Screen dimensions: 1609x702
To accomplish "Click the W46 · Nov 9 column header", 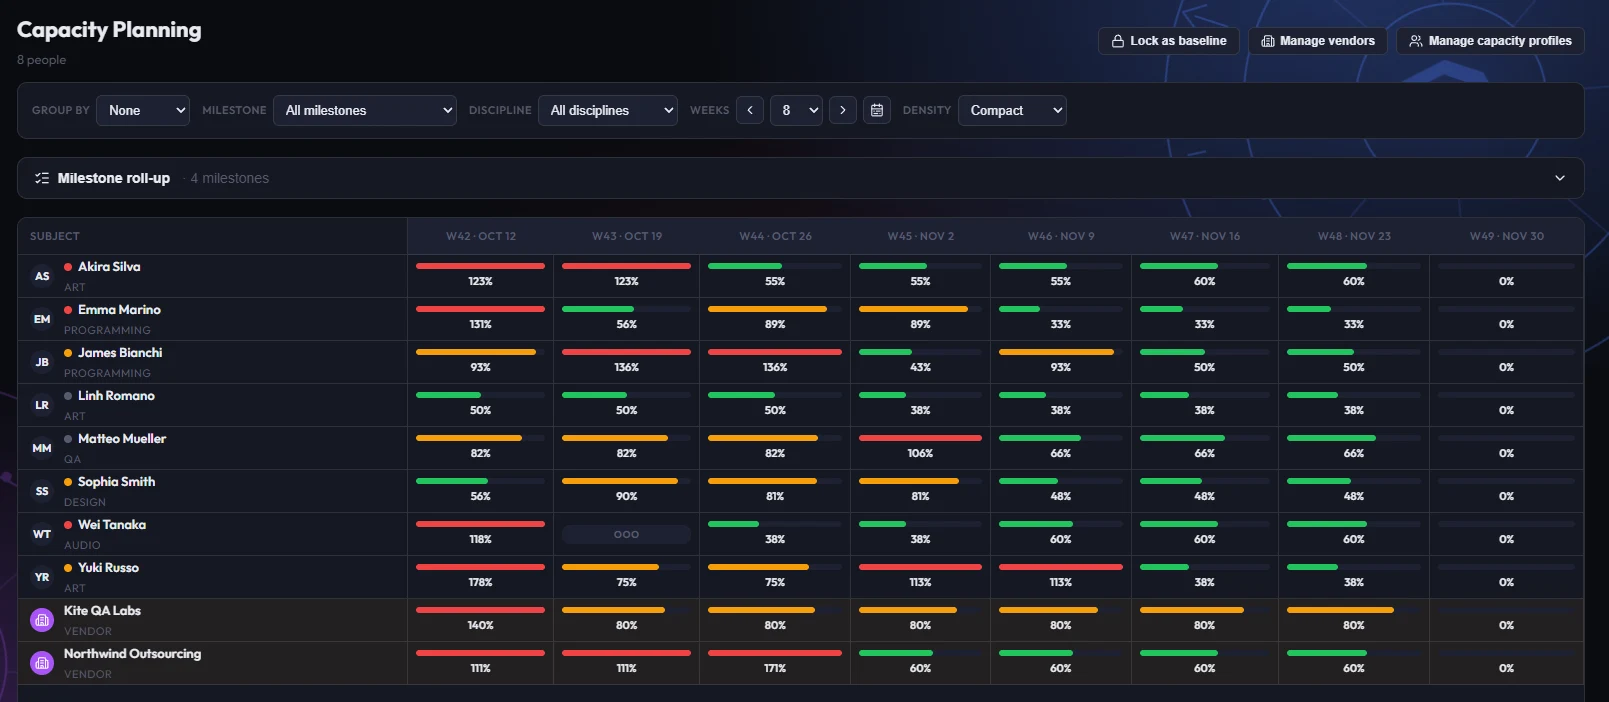I will tap(1061, 236).
